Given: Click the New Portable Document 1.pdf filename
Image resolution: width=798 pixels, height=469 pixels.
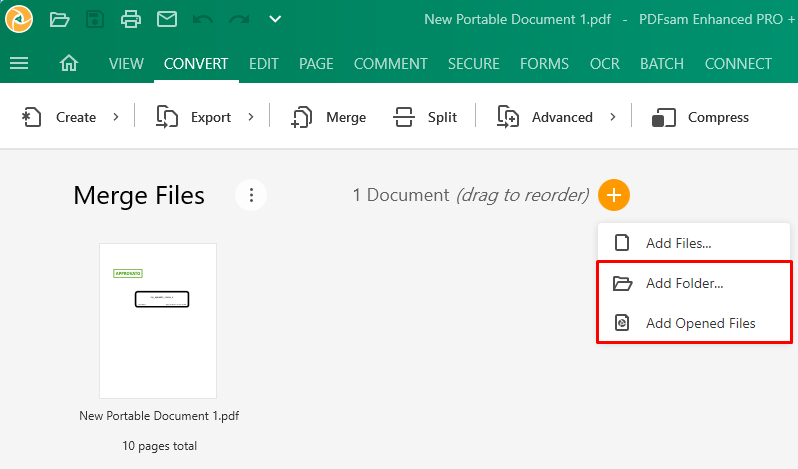Looking at the screenshot, I should pyautogui.click(x=159, y=416).
